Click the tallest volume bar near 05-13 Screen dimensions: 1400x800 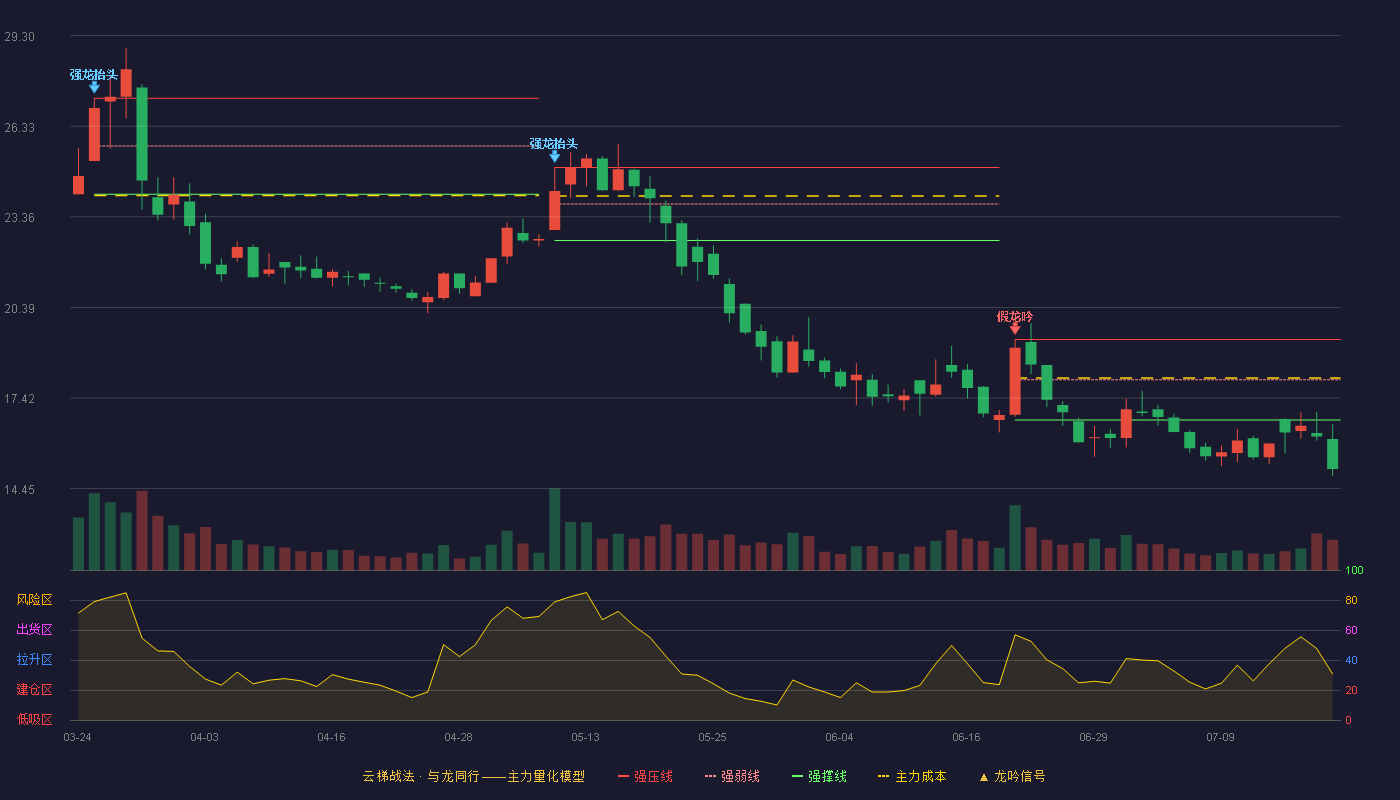tap(554, 529)
